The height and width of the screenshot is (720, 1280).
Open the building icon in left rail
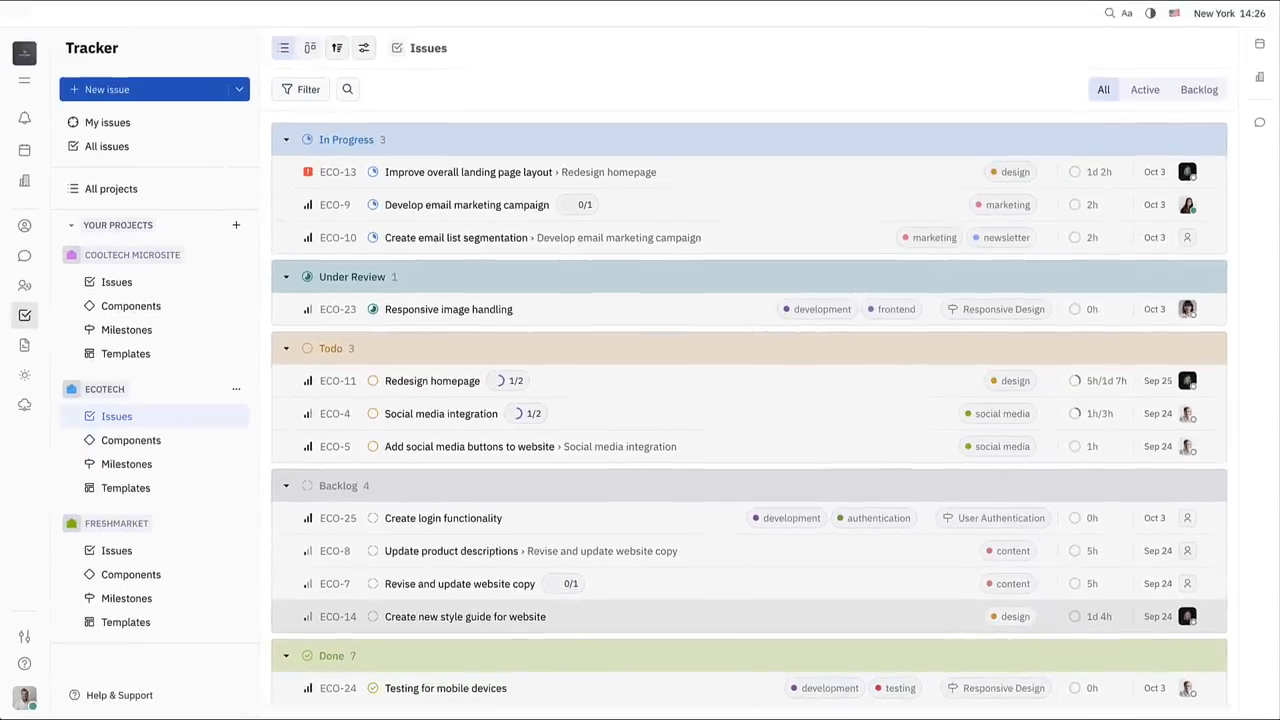(25, 181)
